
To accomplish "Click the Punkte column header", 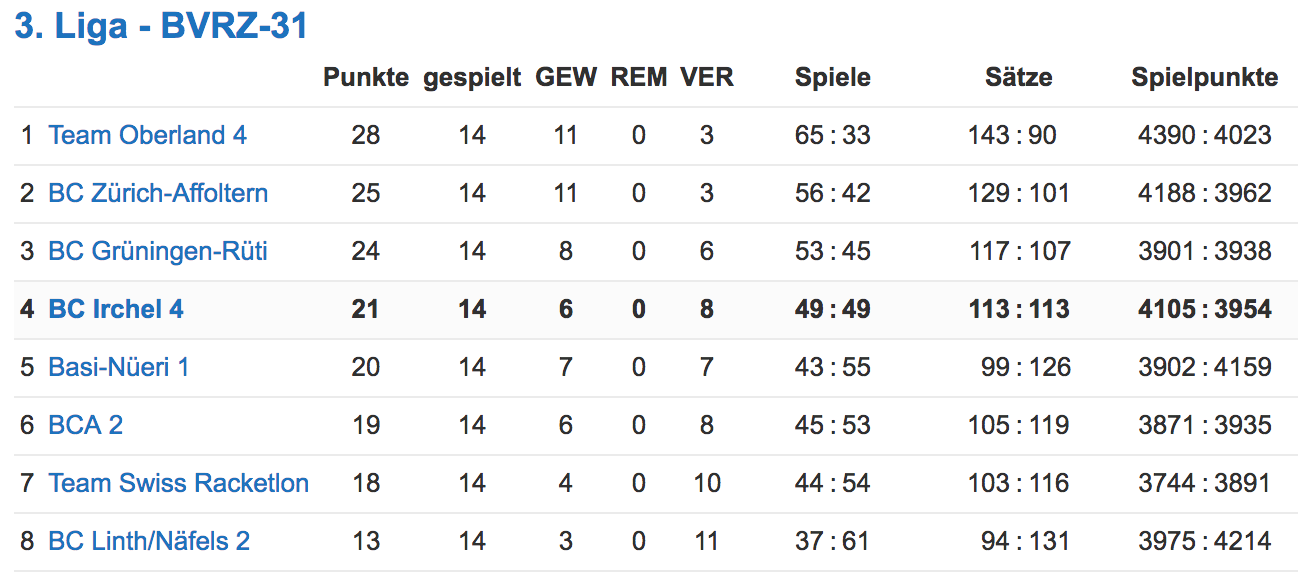I will (366, 77).
